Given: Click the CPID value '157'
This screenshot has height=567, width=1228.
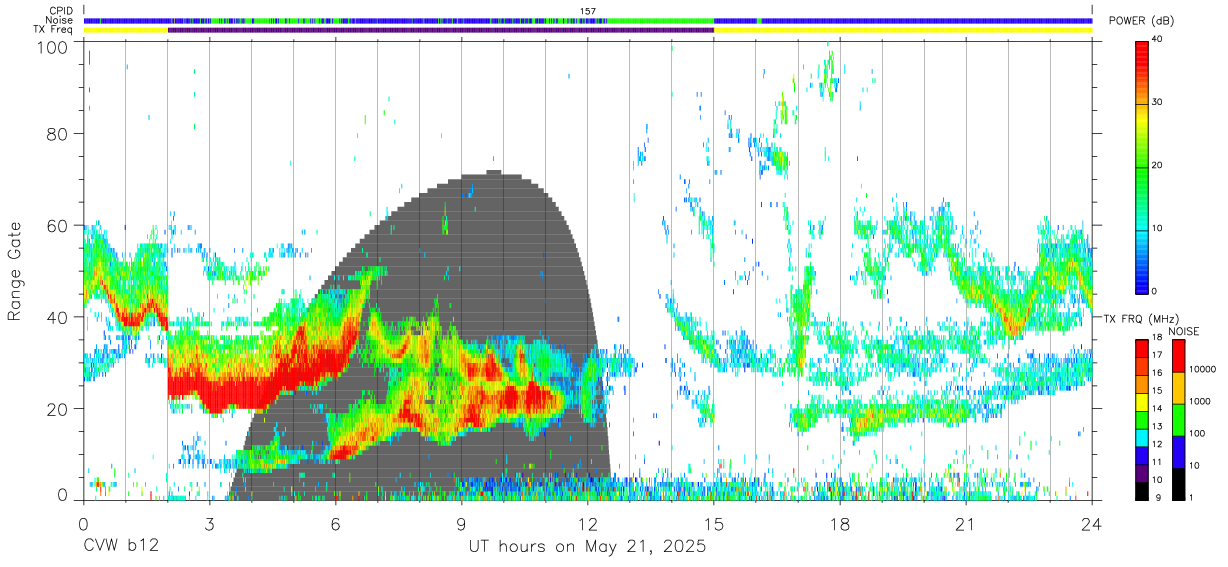Looking at the screenshot, I should tap(587, 11).
